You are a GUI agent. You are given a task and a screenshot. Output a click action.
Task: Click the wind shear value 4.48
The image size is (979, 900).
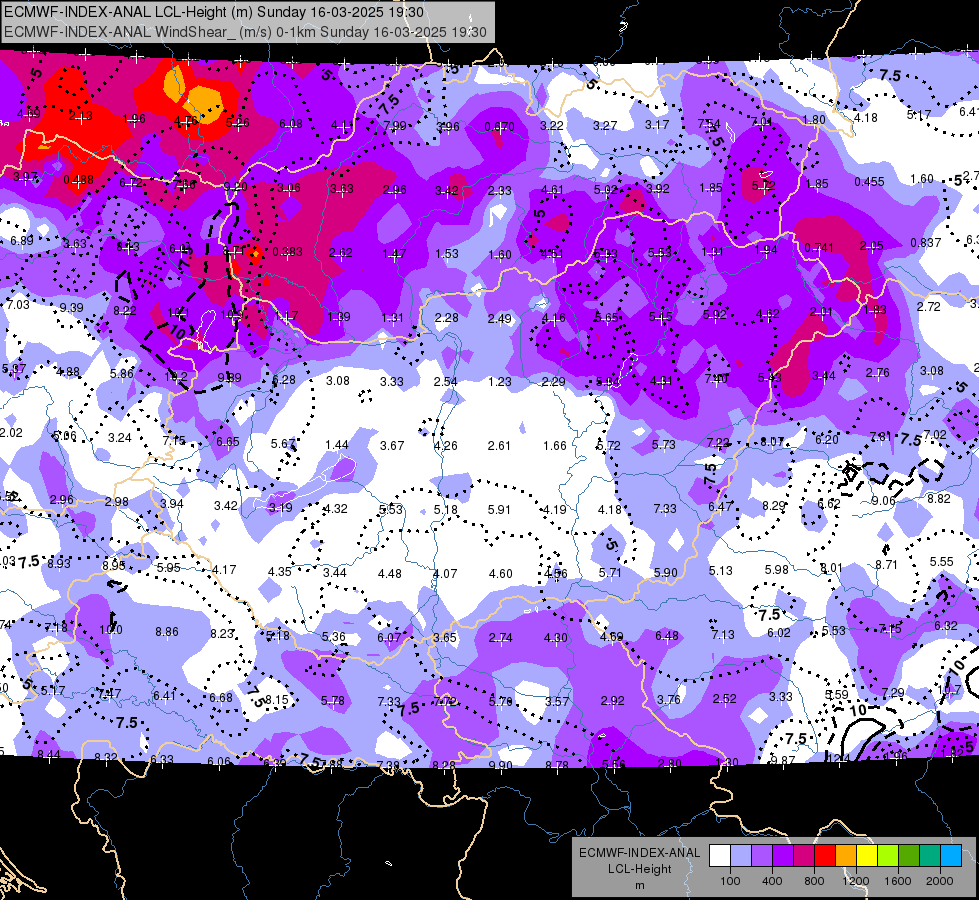pyautogui.click(x=390, y=573)
